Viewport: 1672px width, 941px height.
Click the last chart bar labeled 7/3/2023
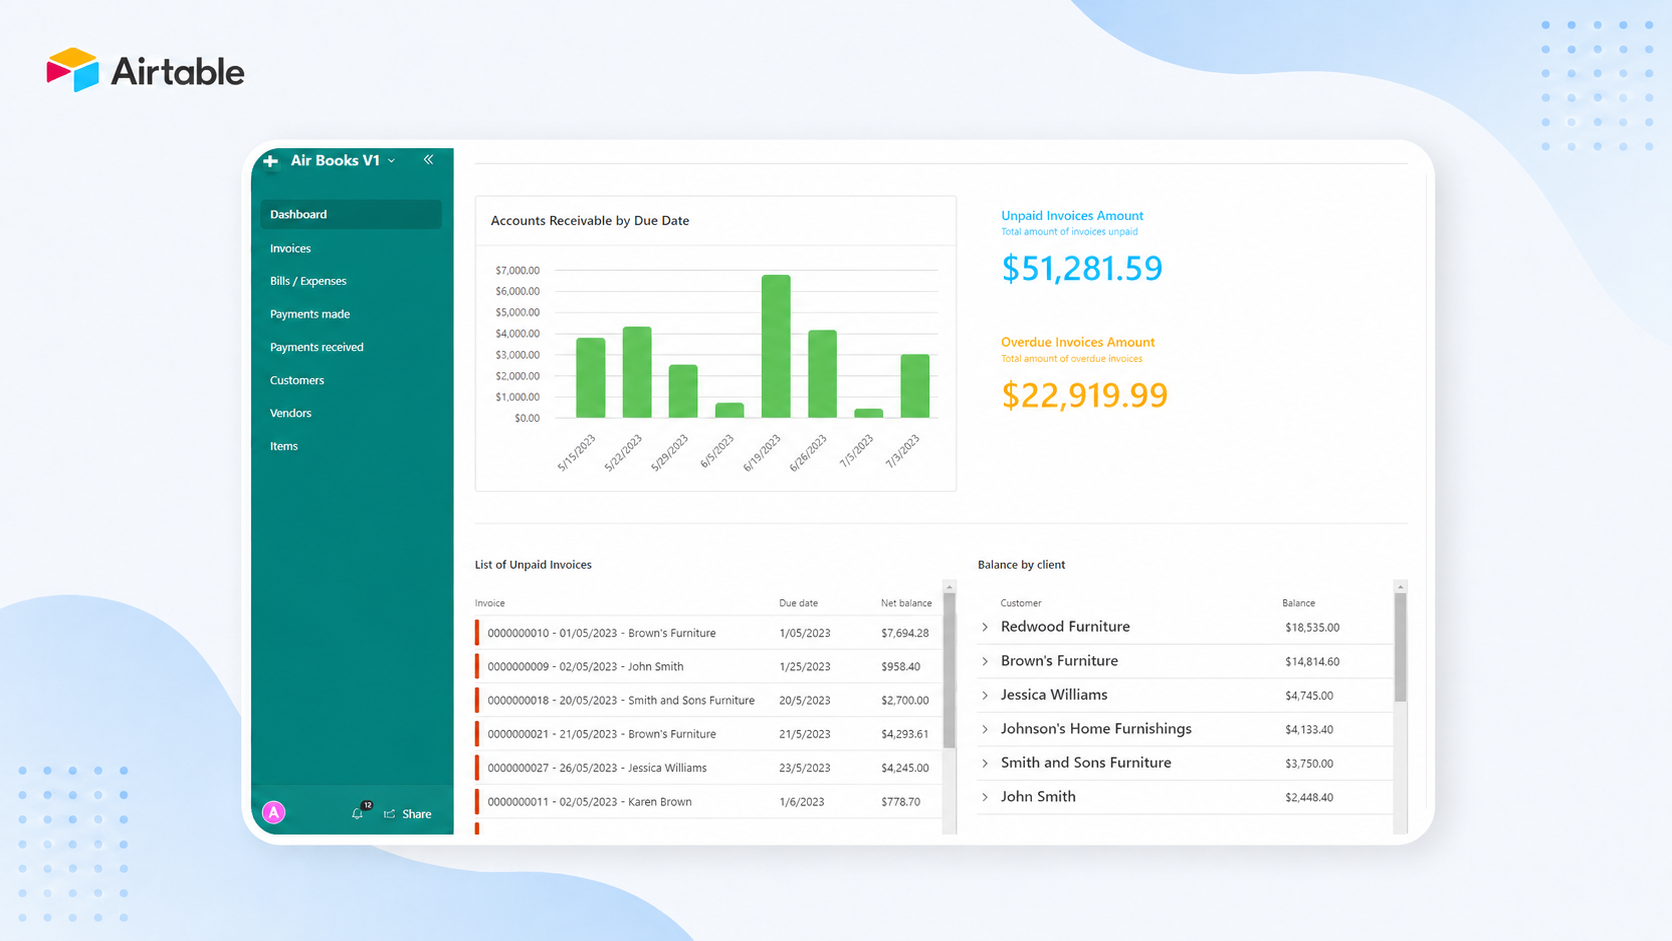915,386
